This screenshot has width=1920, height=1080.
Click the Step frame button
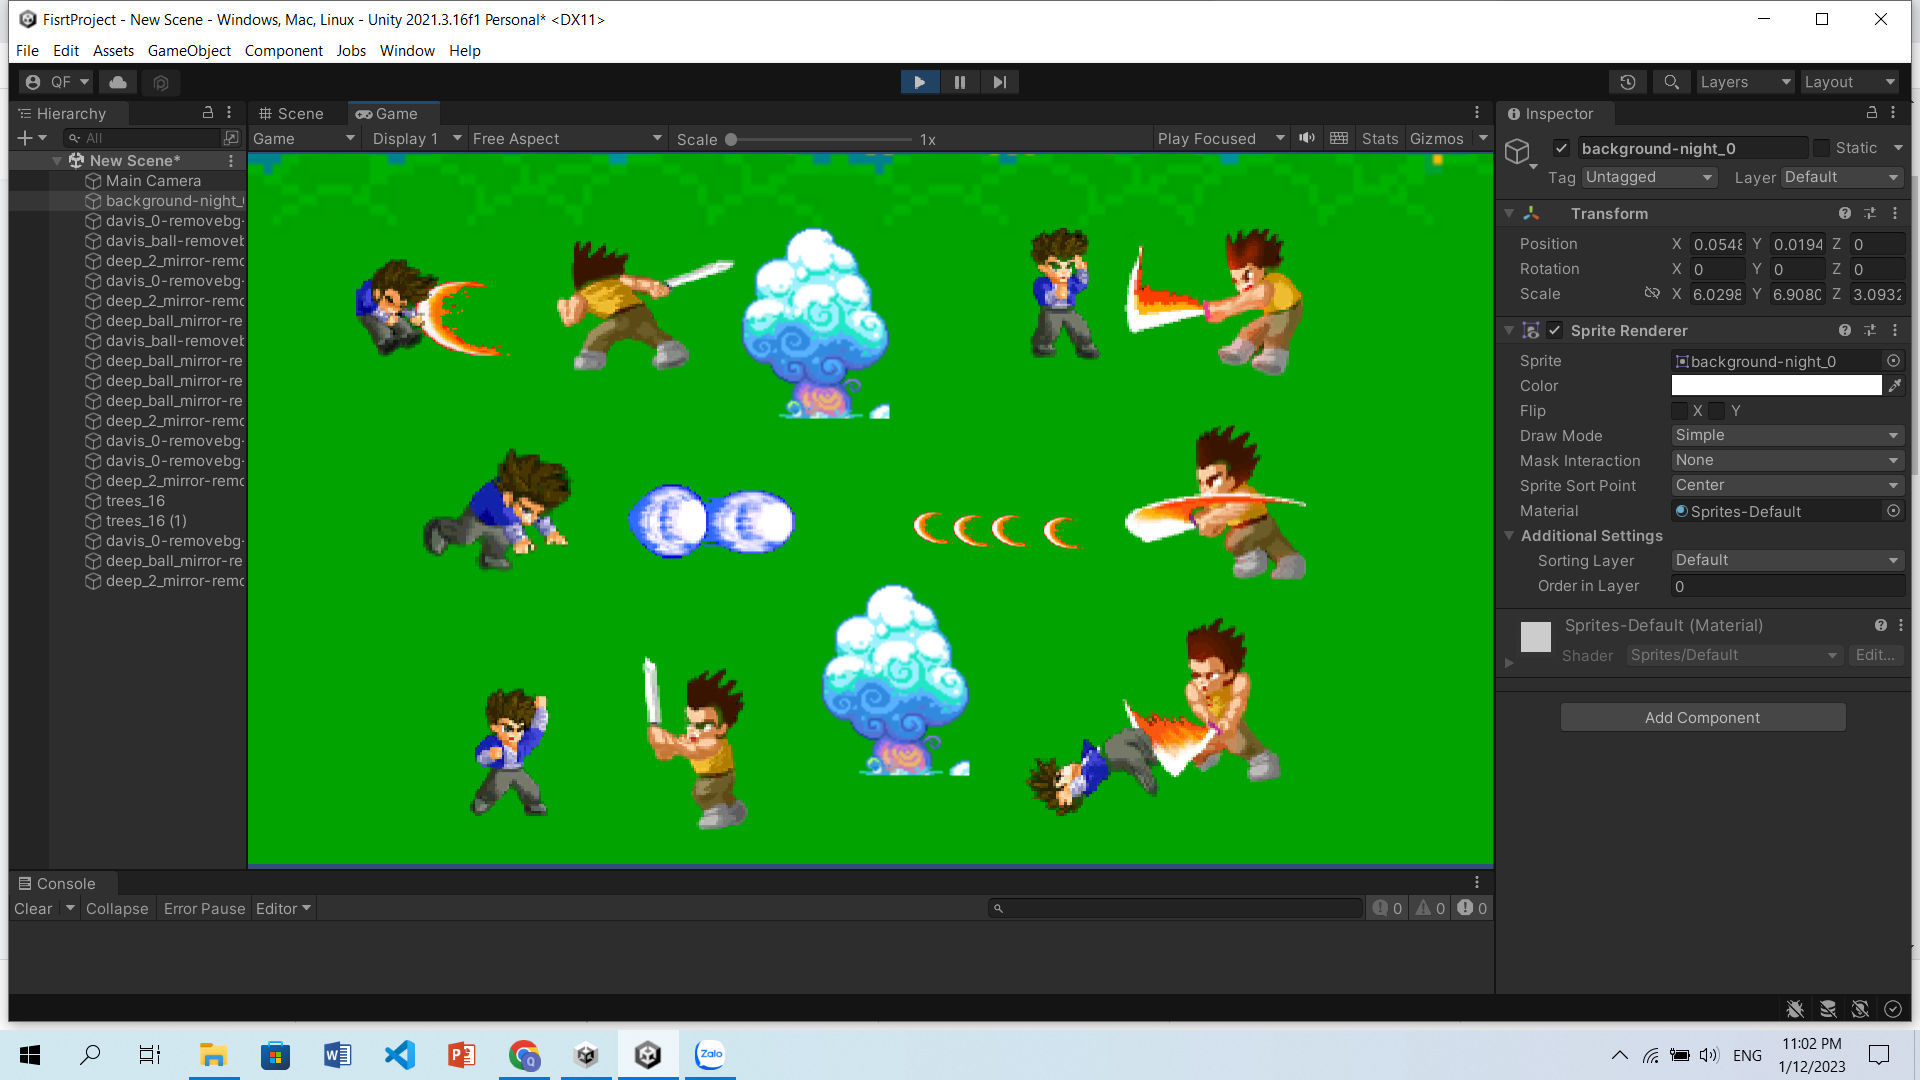tap(999, 81)
